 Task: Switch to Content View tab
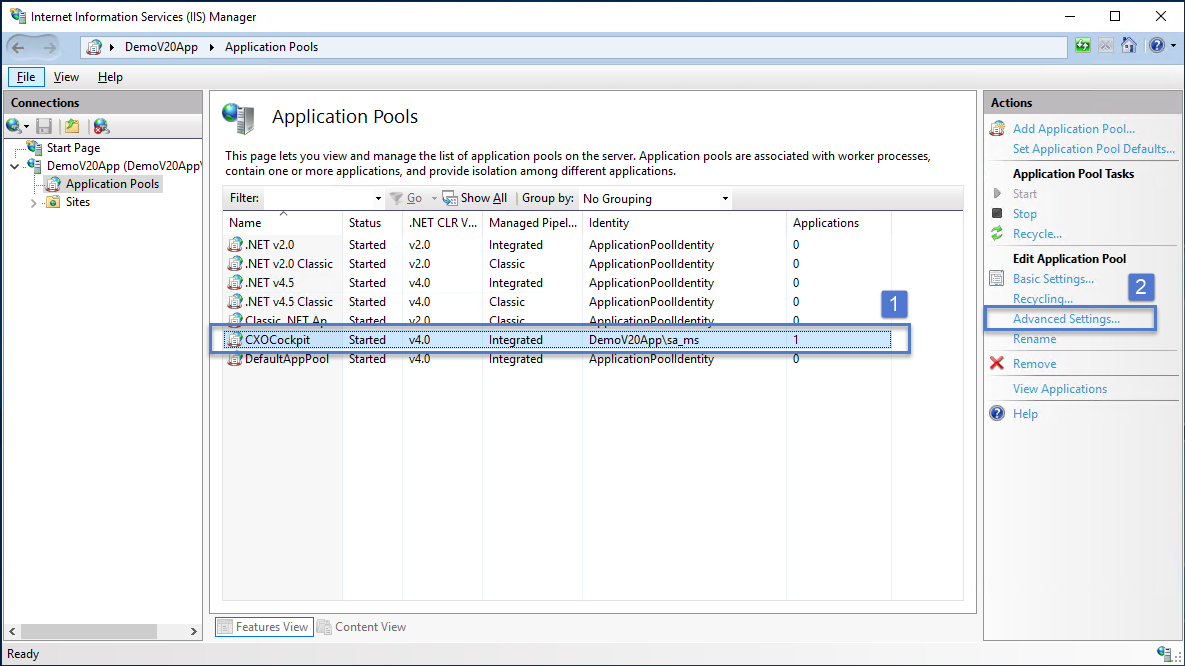(x=362, y=627)
